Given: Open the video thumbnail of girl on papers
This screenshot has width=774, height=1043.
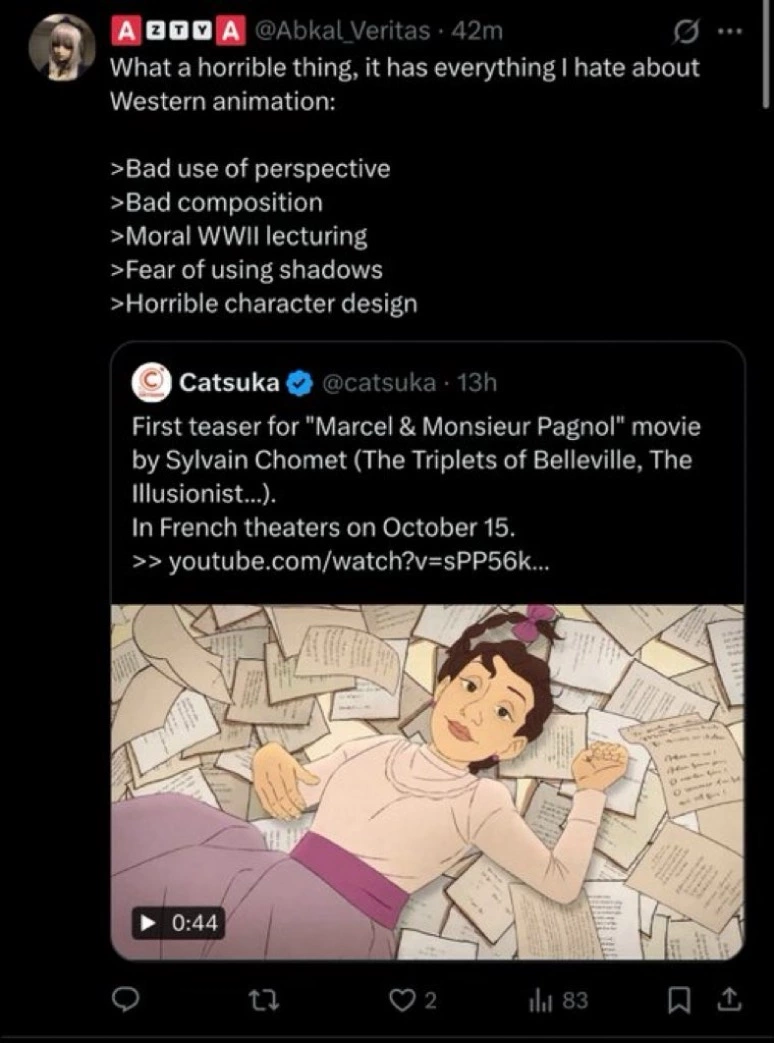Looking at the screenshot, I should click(x=428, y=782).
